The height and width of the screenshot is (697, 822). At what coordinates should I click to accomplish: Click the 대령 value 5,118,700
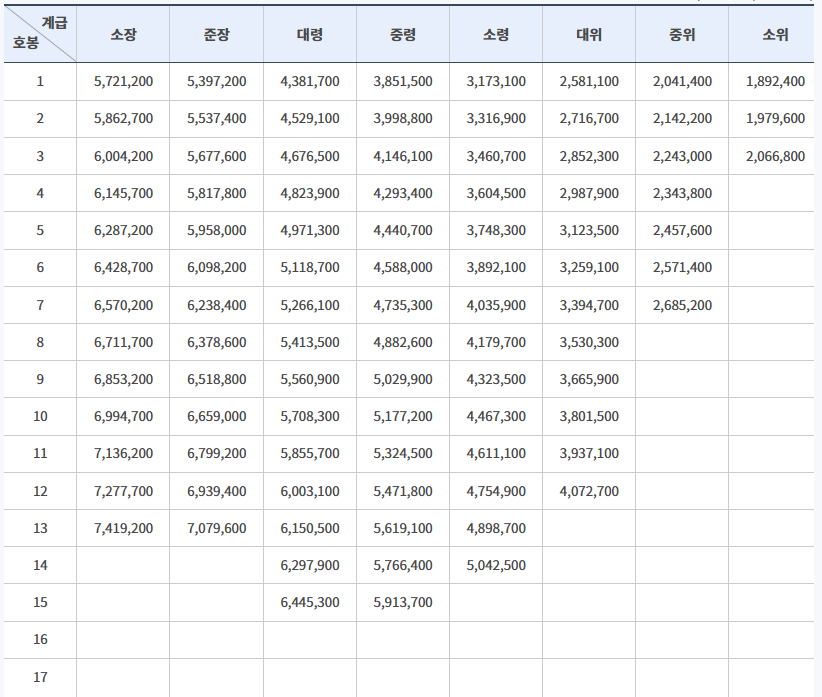(310, 268)
